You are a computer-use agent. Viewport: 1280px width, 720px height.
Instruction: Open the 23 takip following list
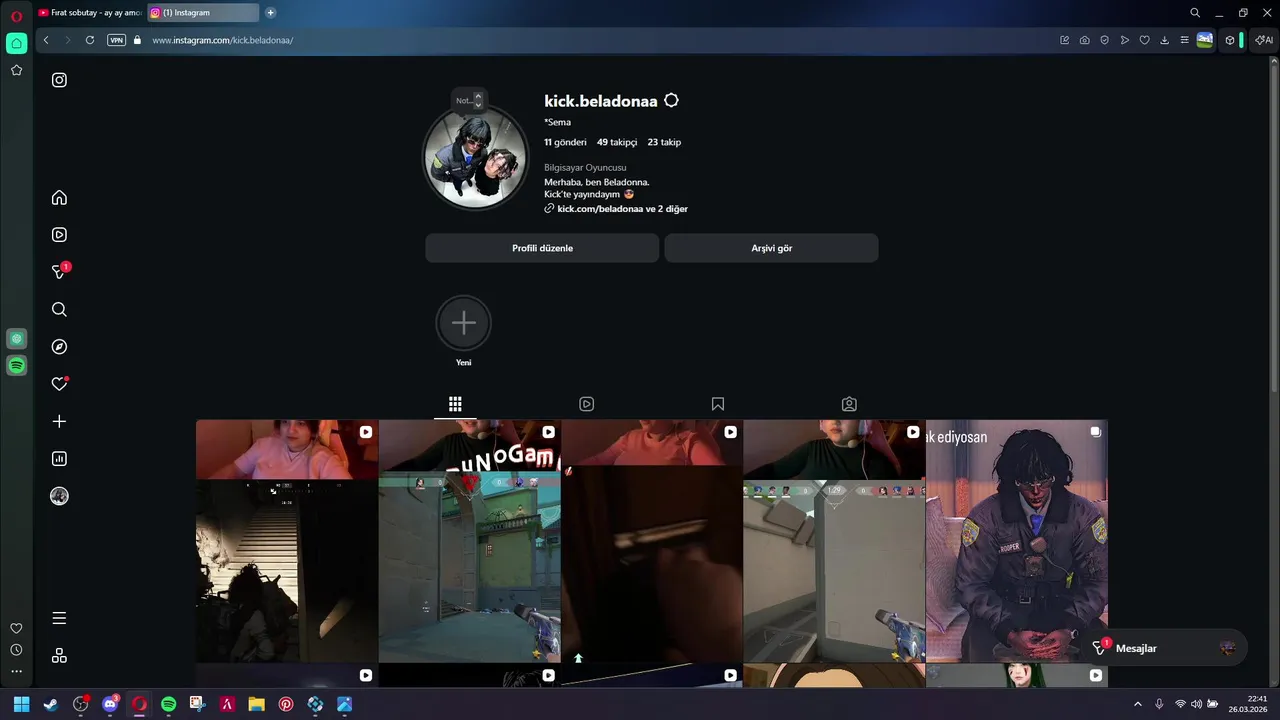point(664,142)
